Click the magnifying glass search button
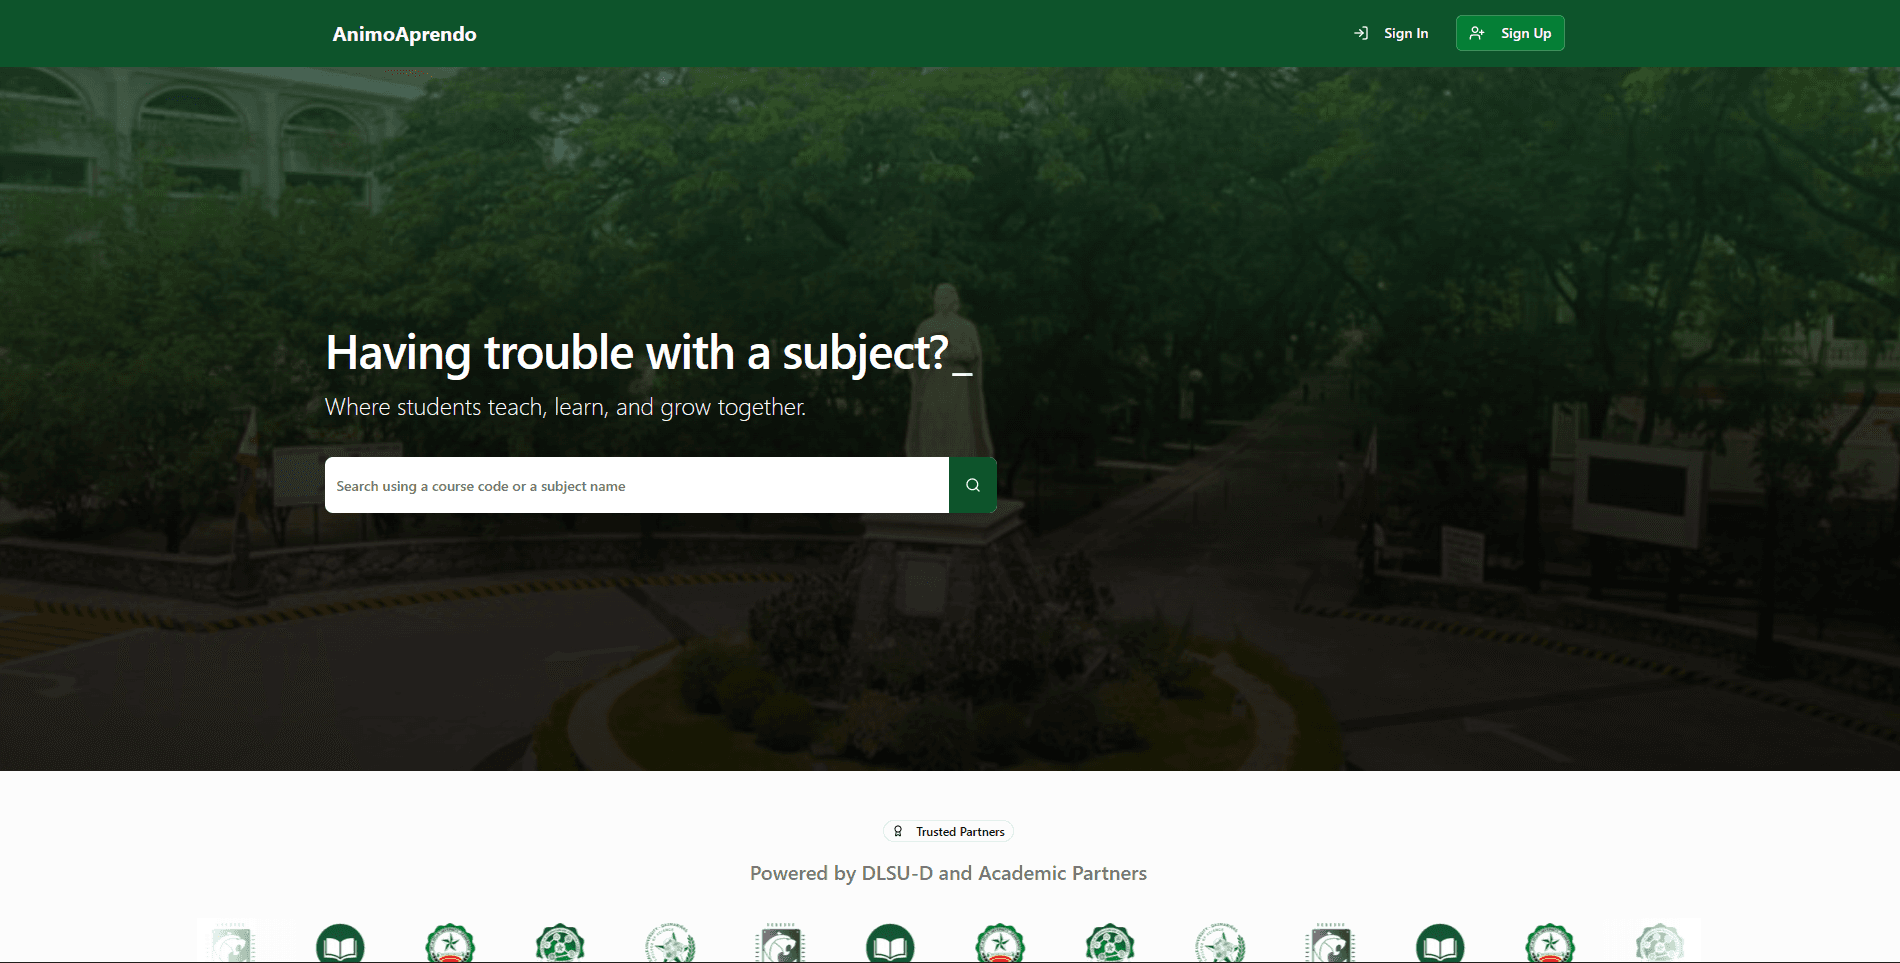This screenshot has width=1900, height=963. [972, 485]
